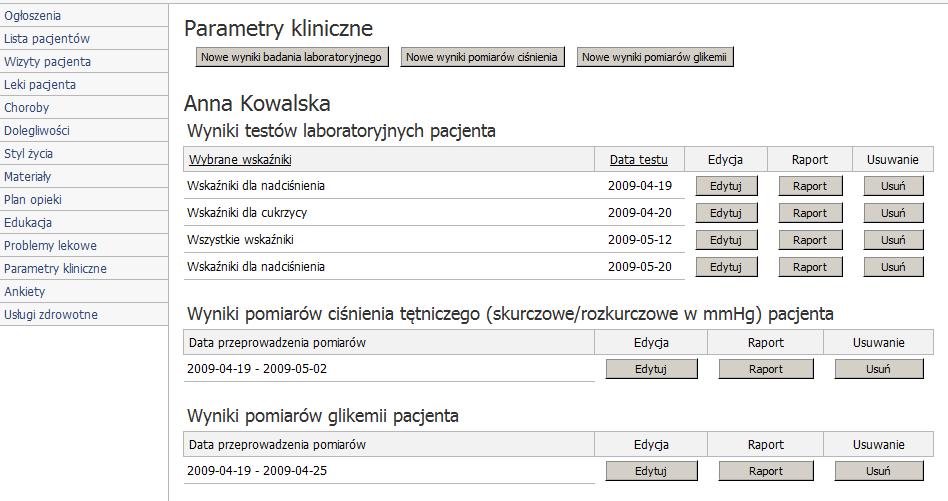Click Wyniki testów laboratoryjnych pacjenta heading

[x=341, y=131]
